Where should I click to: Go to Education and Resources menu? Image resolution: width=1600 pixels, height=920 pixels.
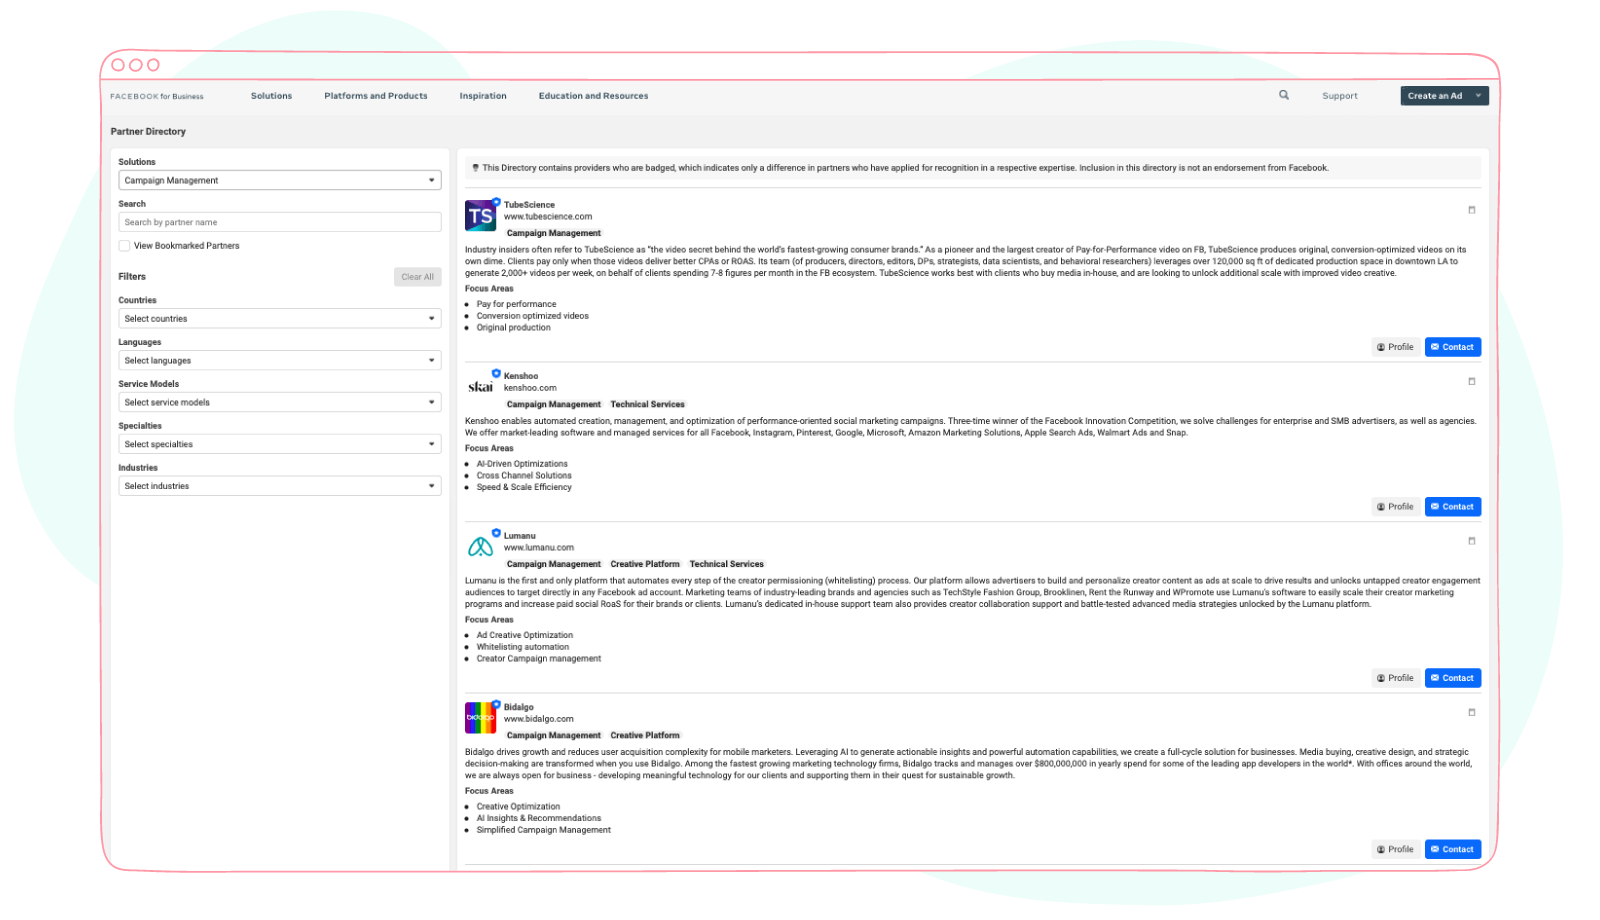click(593, 96)
